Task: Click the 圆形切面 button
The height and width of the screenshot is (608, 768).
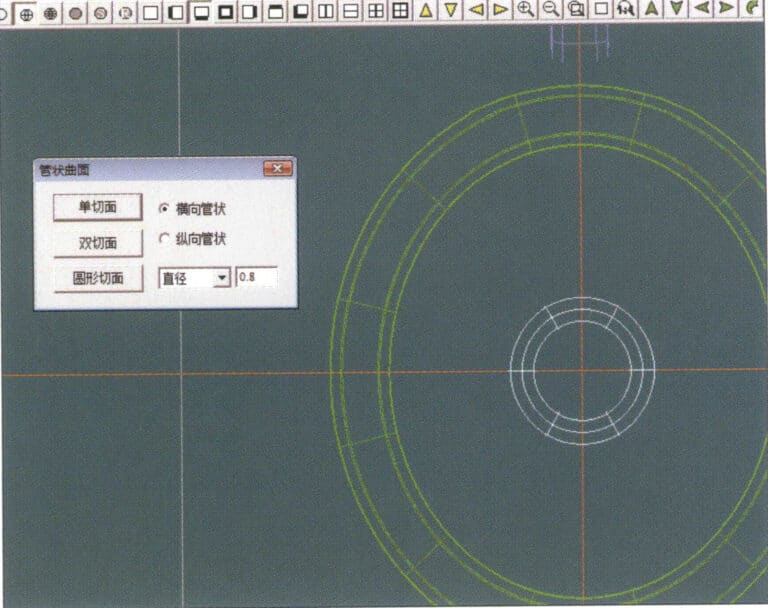Action: coord(98,278)
